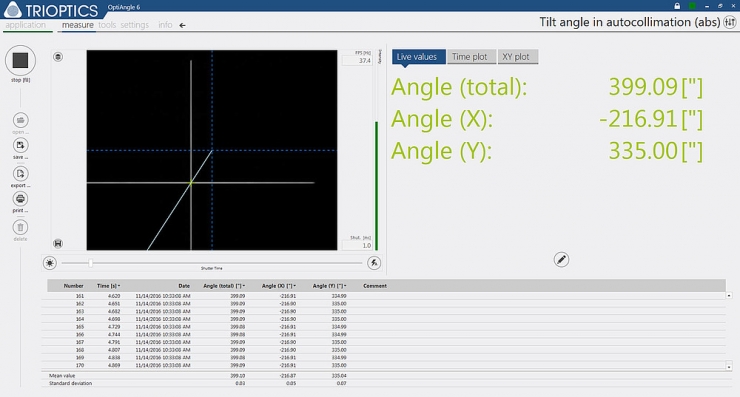Expand the Time [s] column dropdown
The height and width of the screenshot is (397, 740).
[x=119, y=286]
